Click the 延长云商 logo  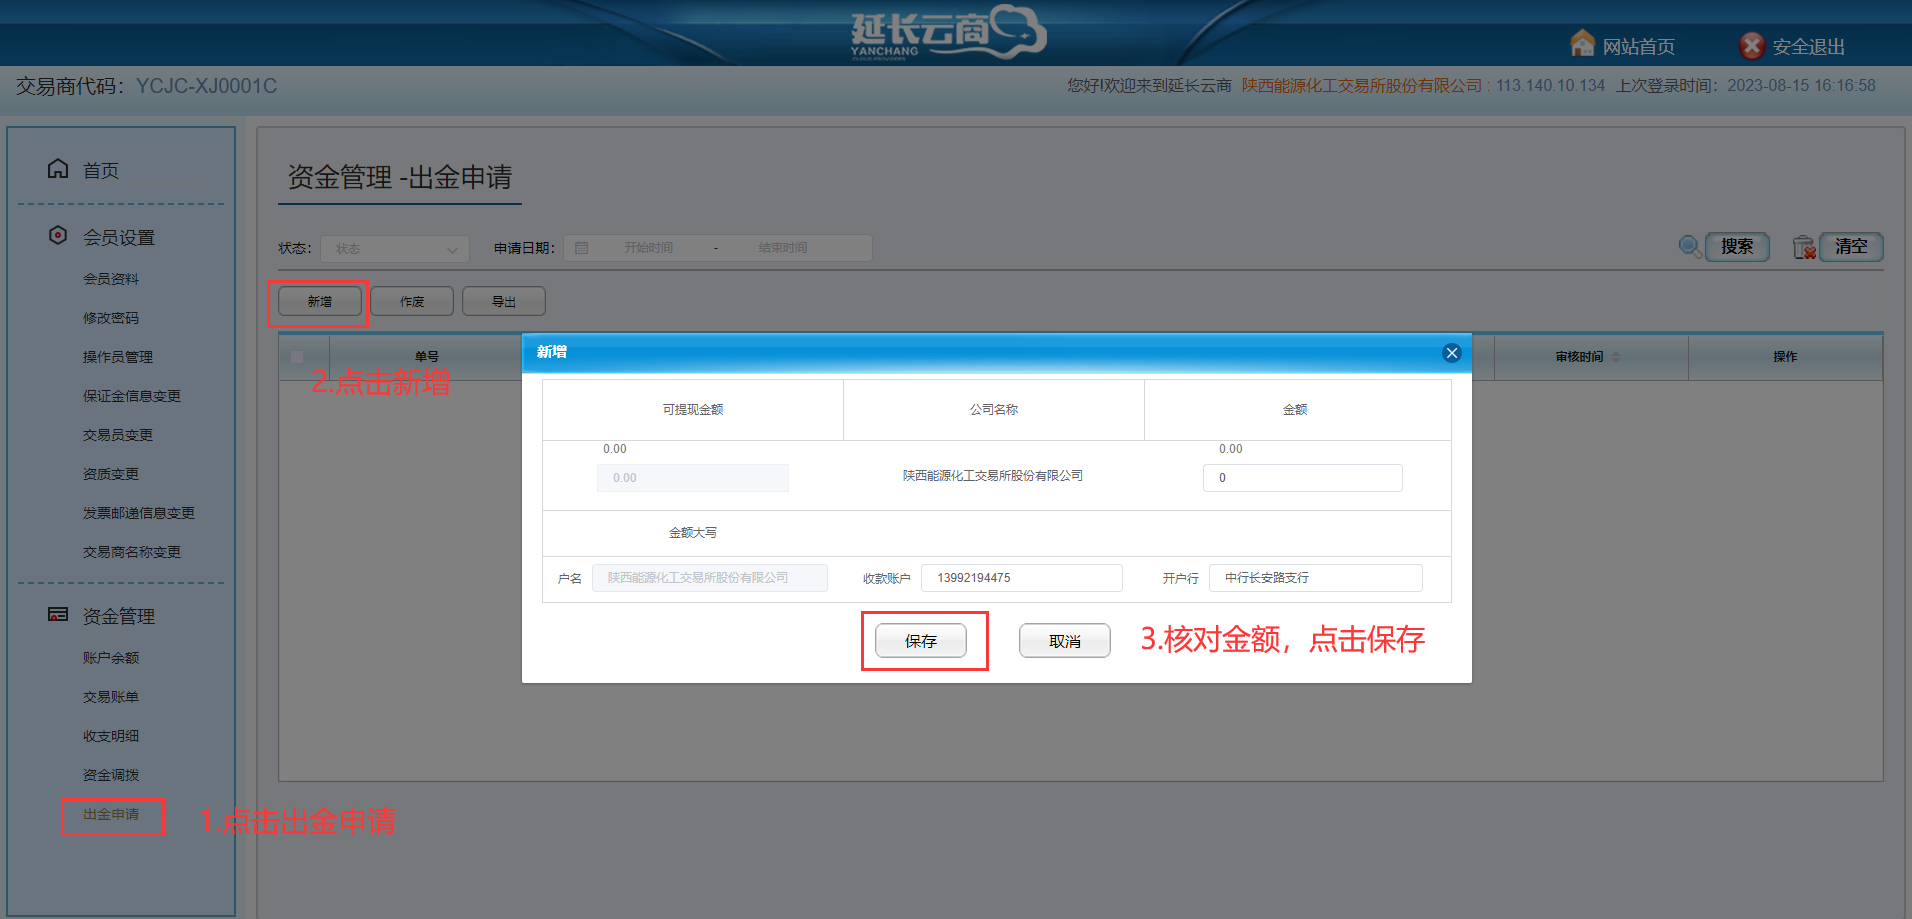point(947,32)
